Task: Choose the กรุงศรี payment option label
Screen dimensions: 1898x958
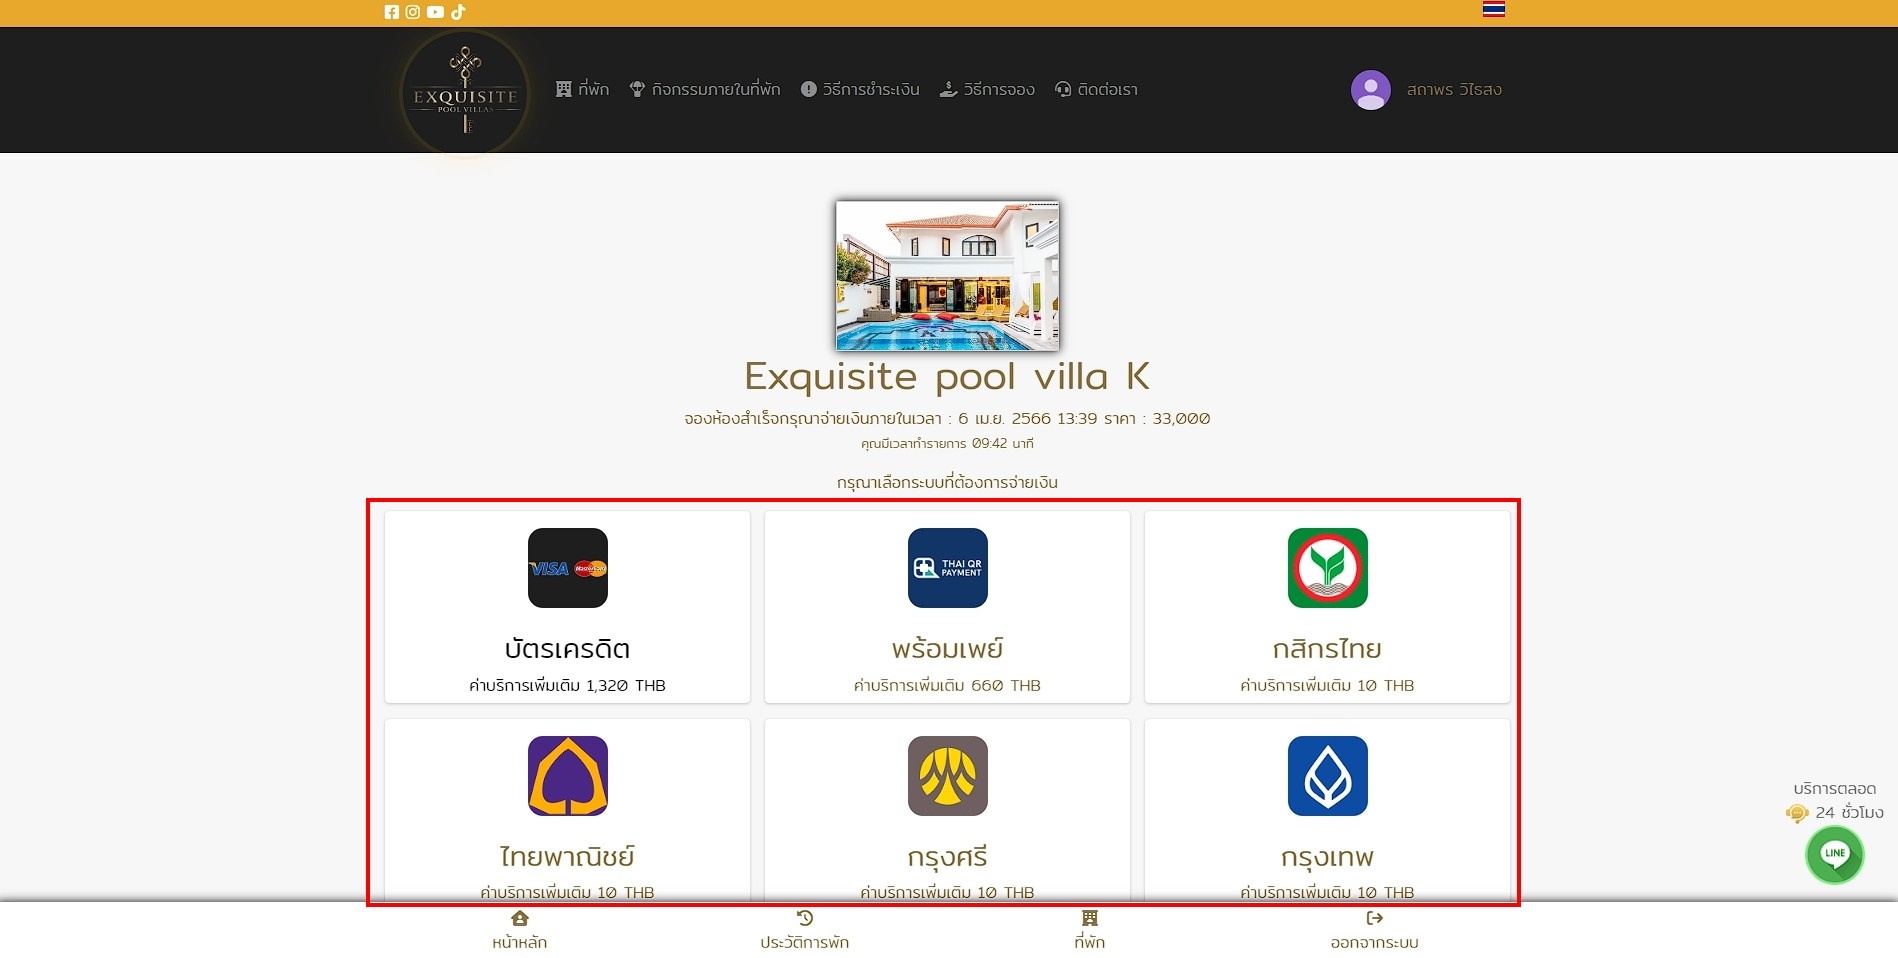Action: pyautogui.click(x=947, y=857)
